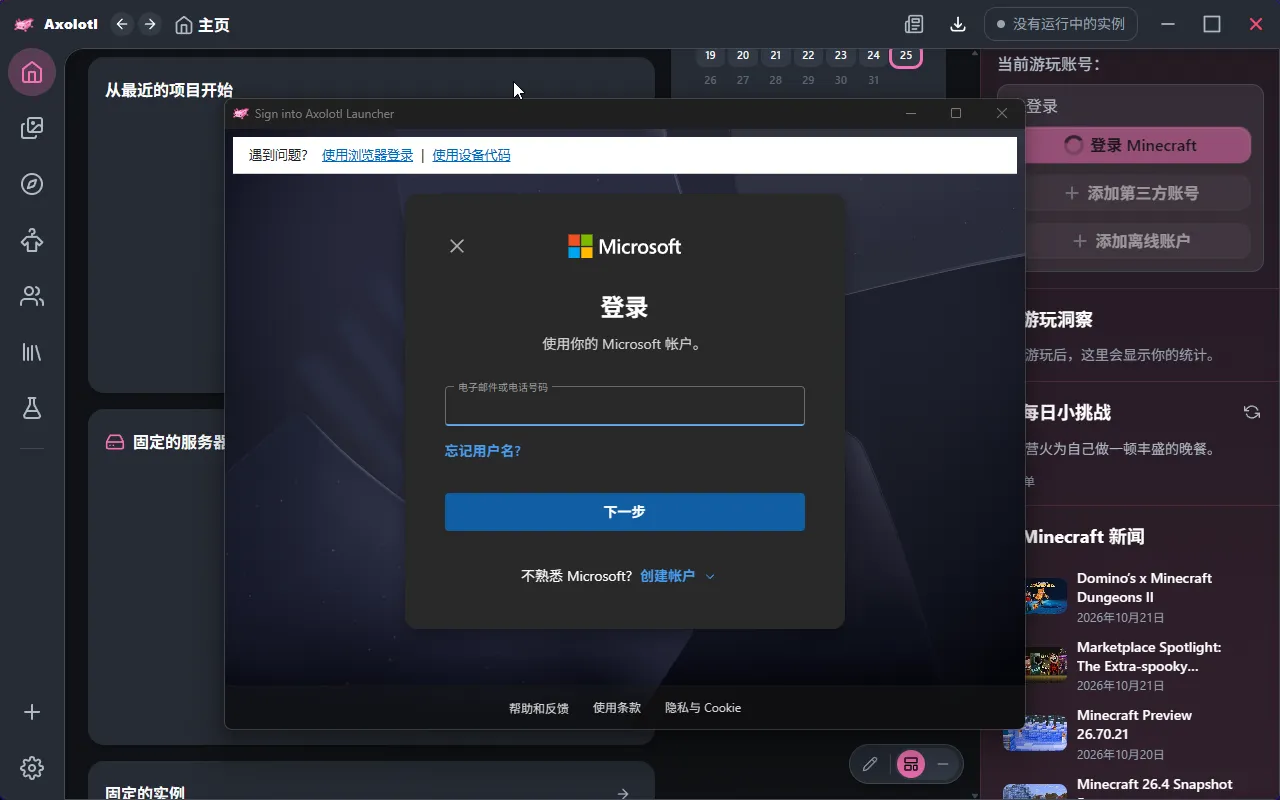The image size is (1280, 800).
Task: Select day 25 in the calendar
Action: (906, 55)
